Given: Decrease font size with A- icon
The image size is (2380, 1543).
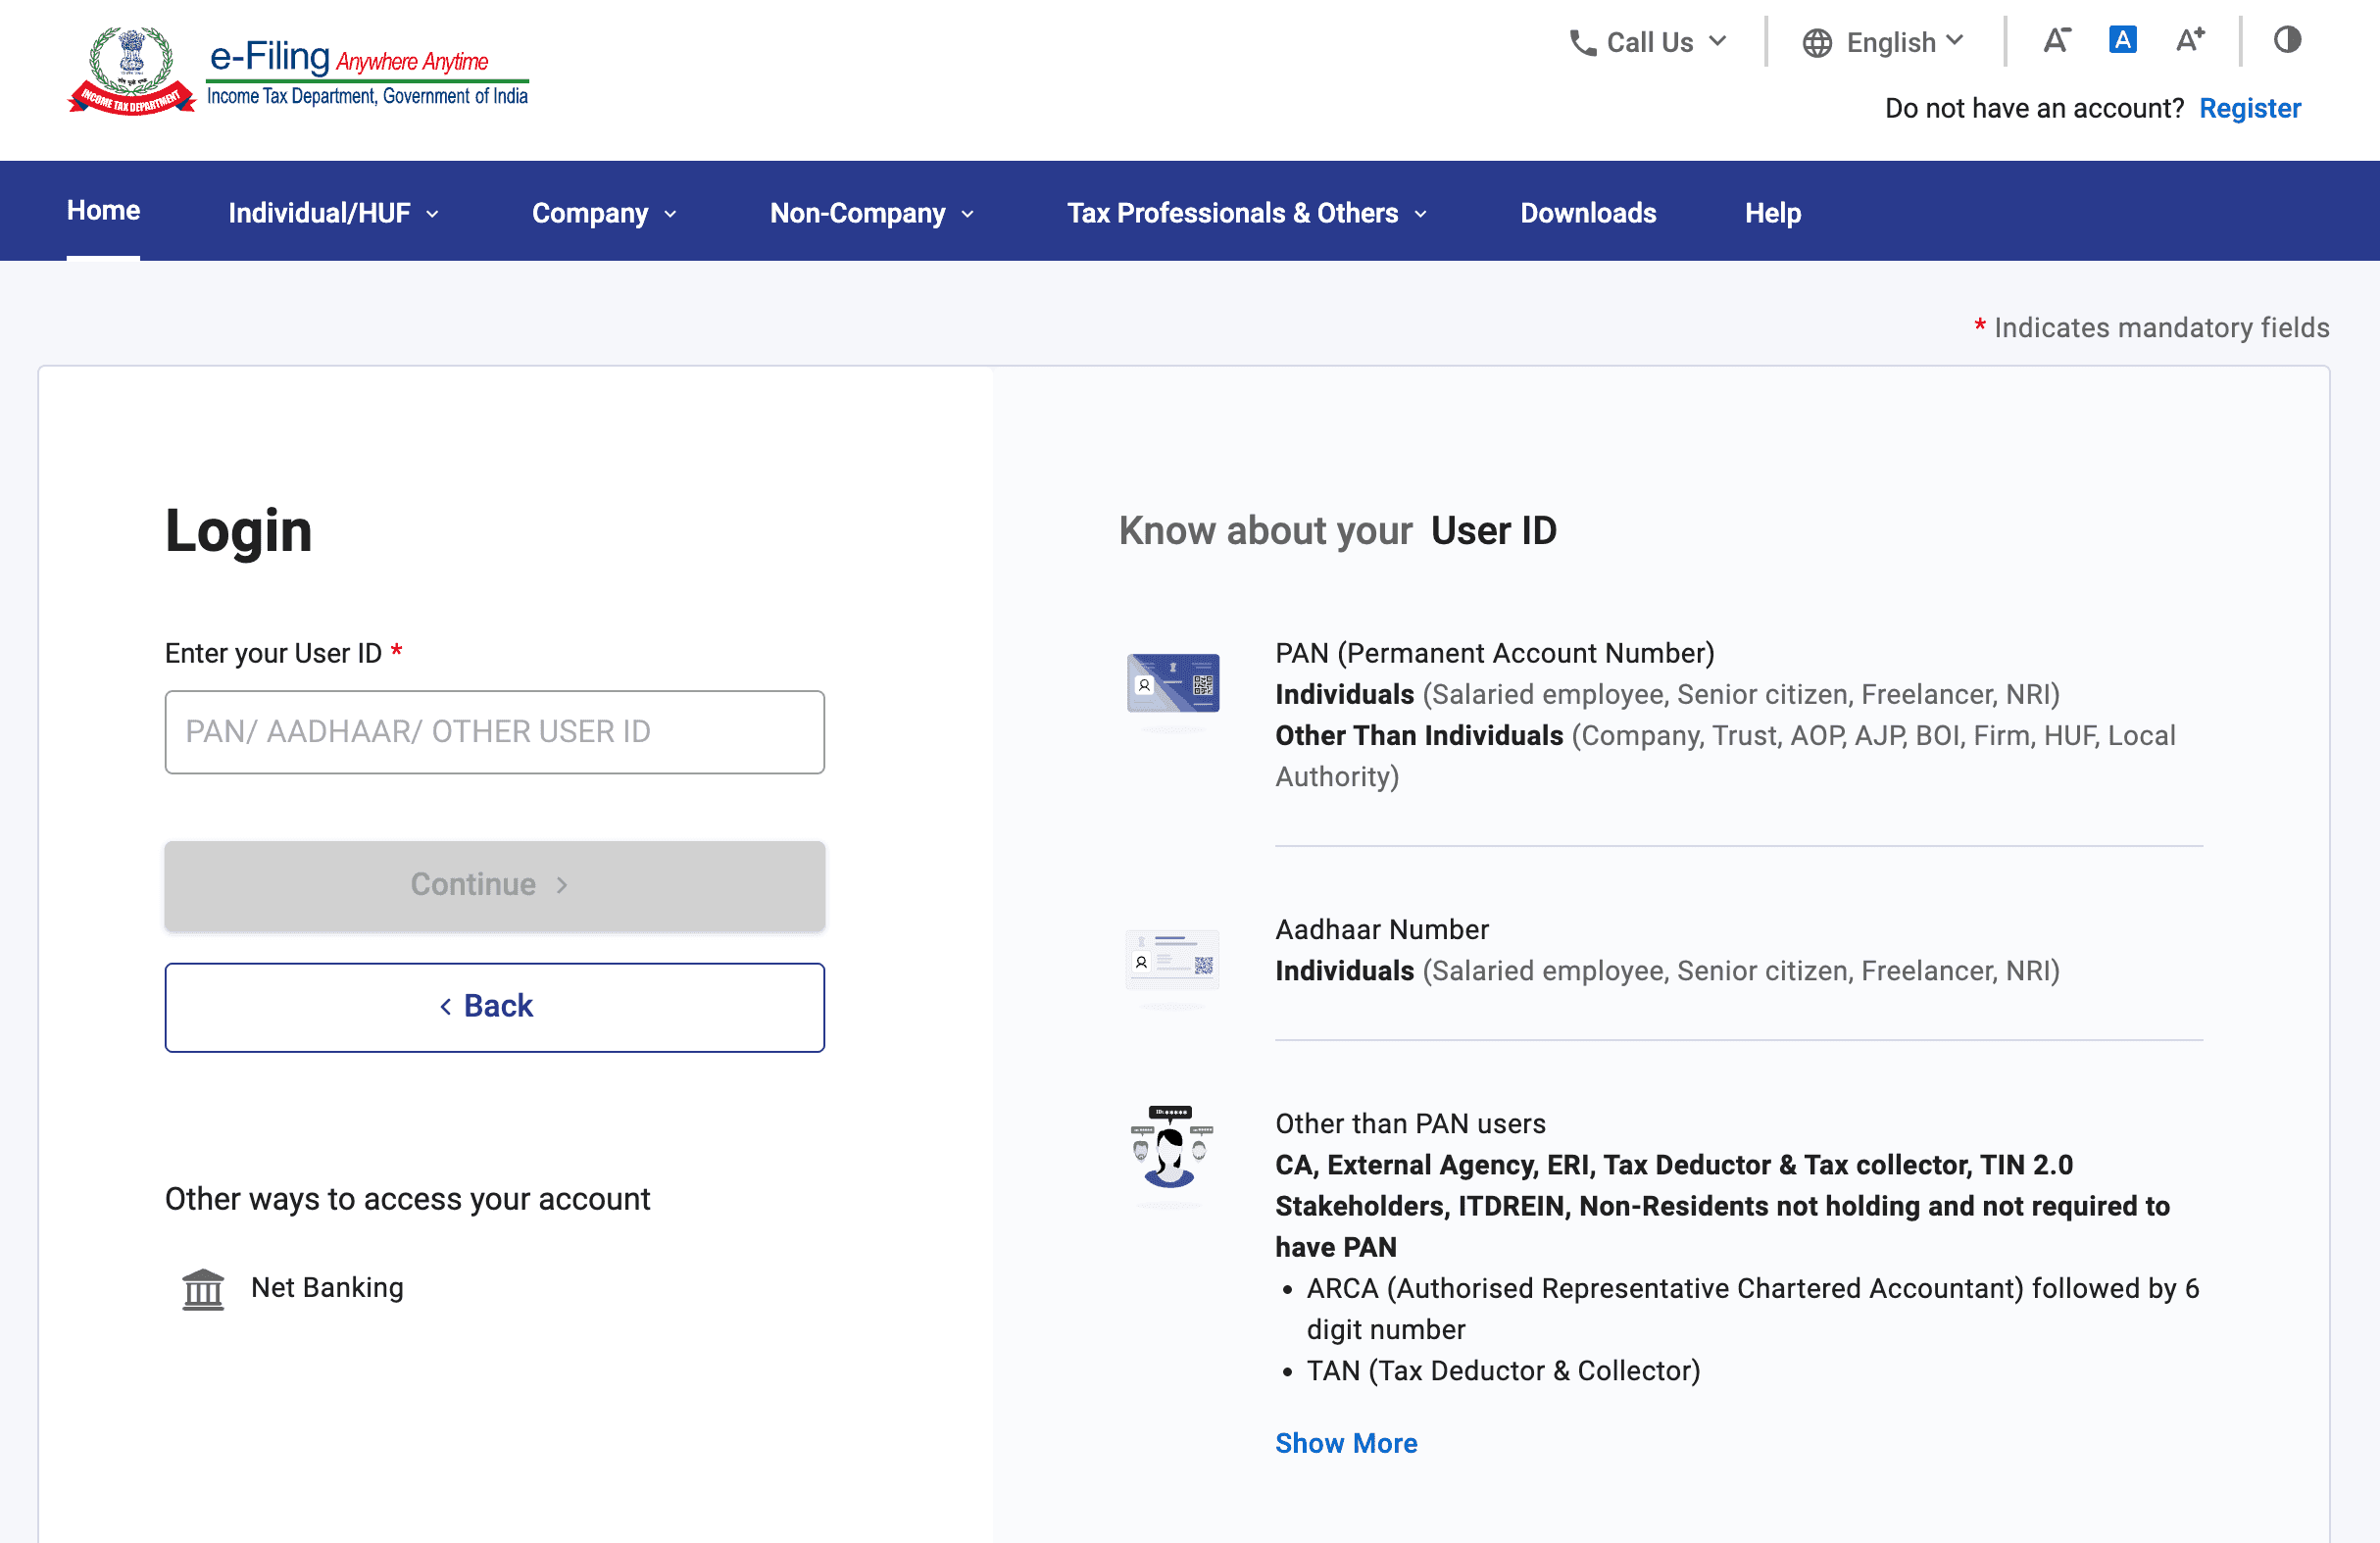Looking at the screenshot, I should (x=2056, y=40).
